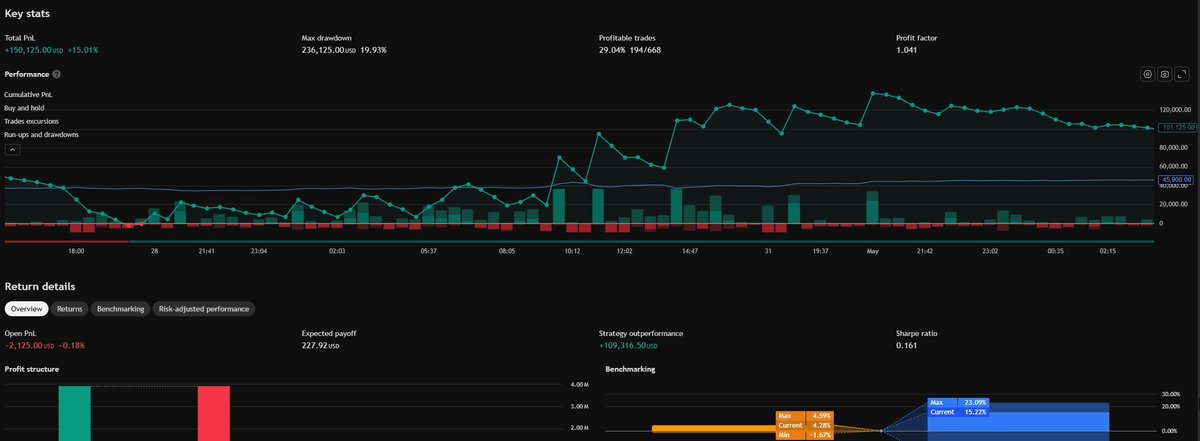Click the 101,125.00 price axis label

click(1175, 127)
